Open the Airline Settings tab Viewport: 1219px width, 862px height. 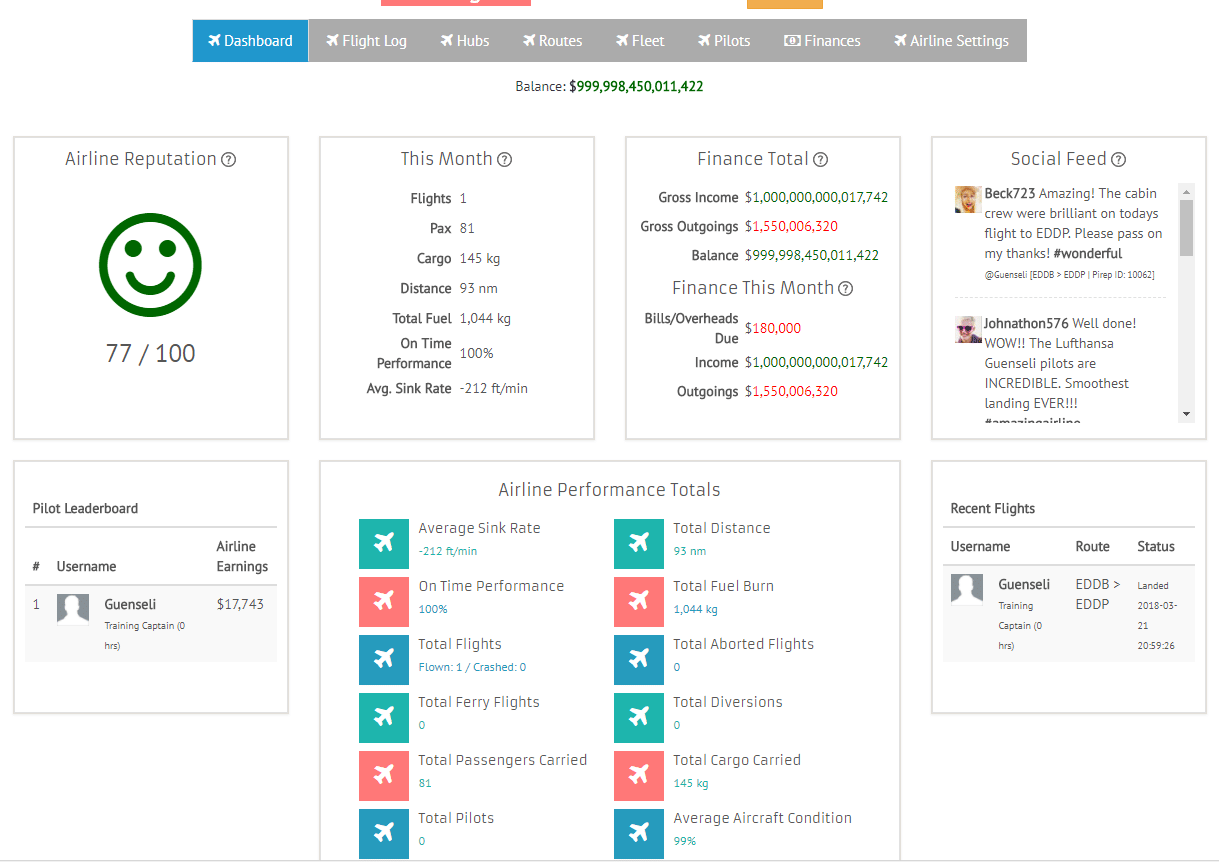click(951, 41)
